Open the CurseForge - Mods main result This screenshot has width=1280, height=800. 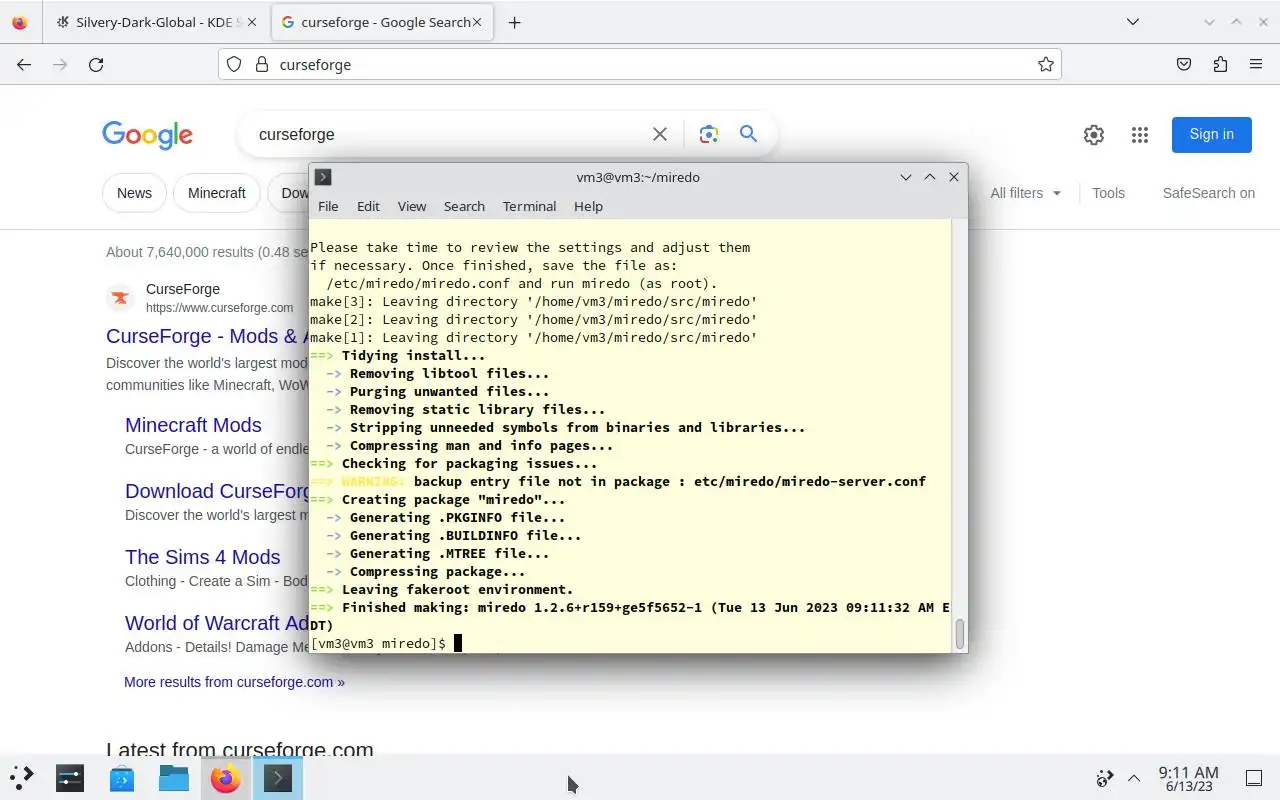207,336
